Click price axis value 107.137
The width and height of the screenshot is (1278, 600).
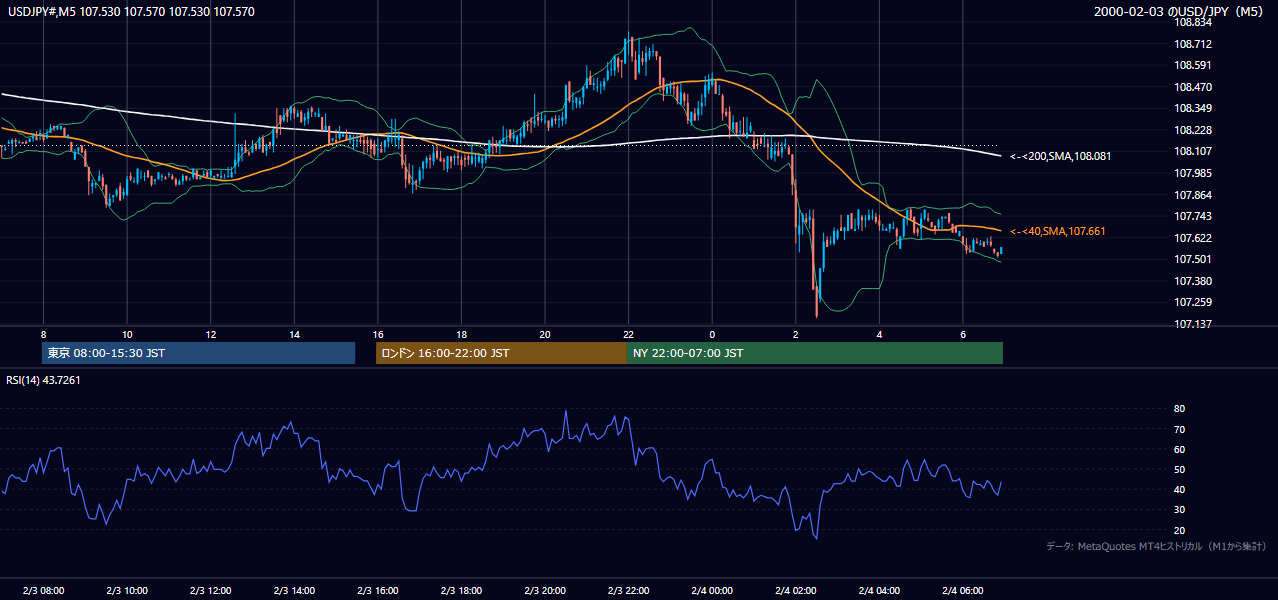click(1193, 324)
